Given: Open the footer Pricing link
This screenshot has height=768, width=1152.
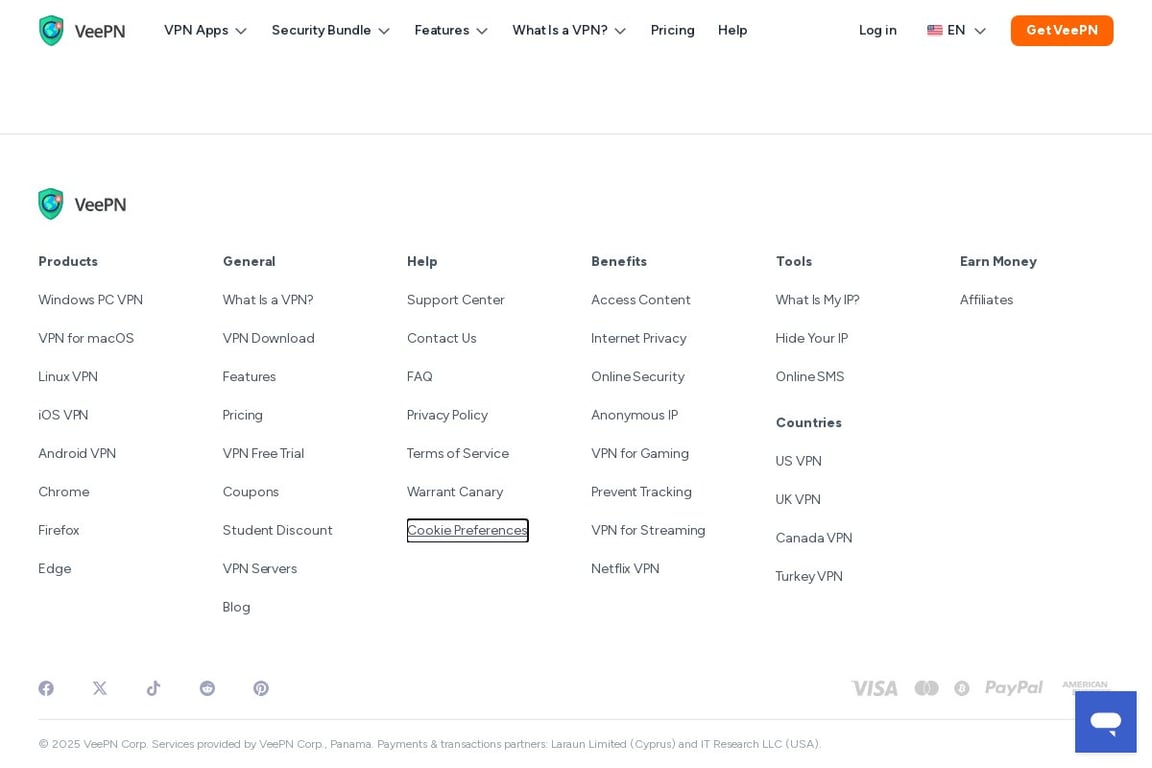Looking at the screenshot, I should 242,415.
